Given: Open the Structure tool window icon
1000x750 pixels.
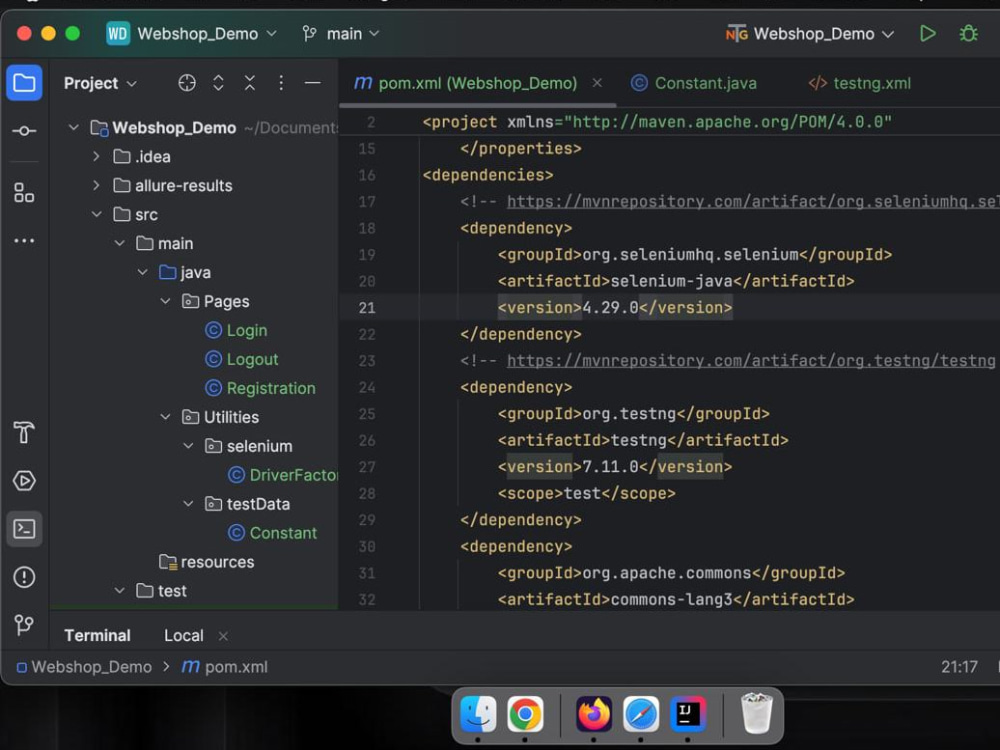Looking at the screenshot, I should [24, 193].
